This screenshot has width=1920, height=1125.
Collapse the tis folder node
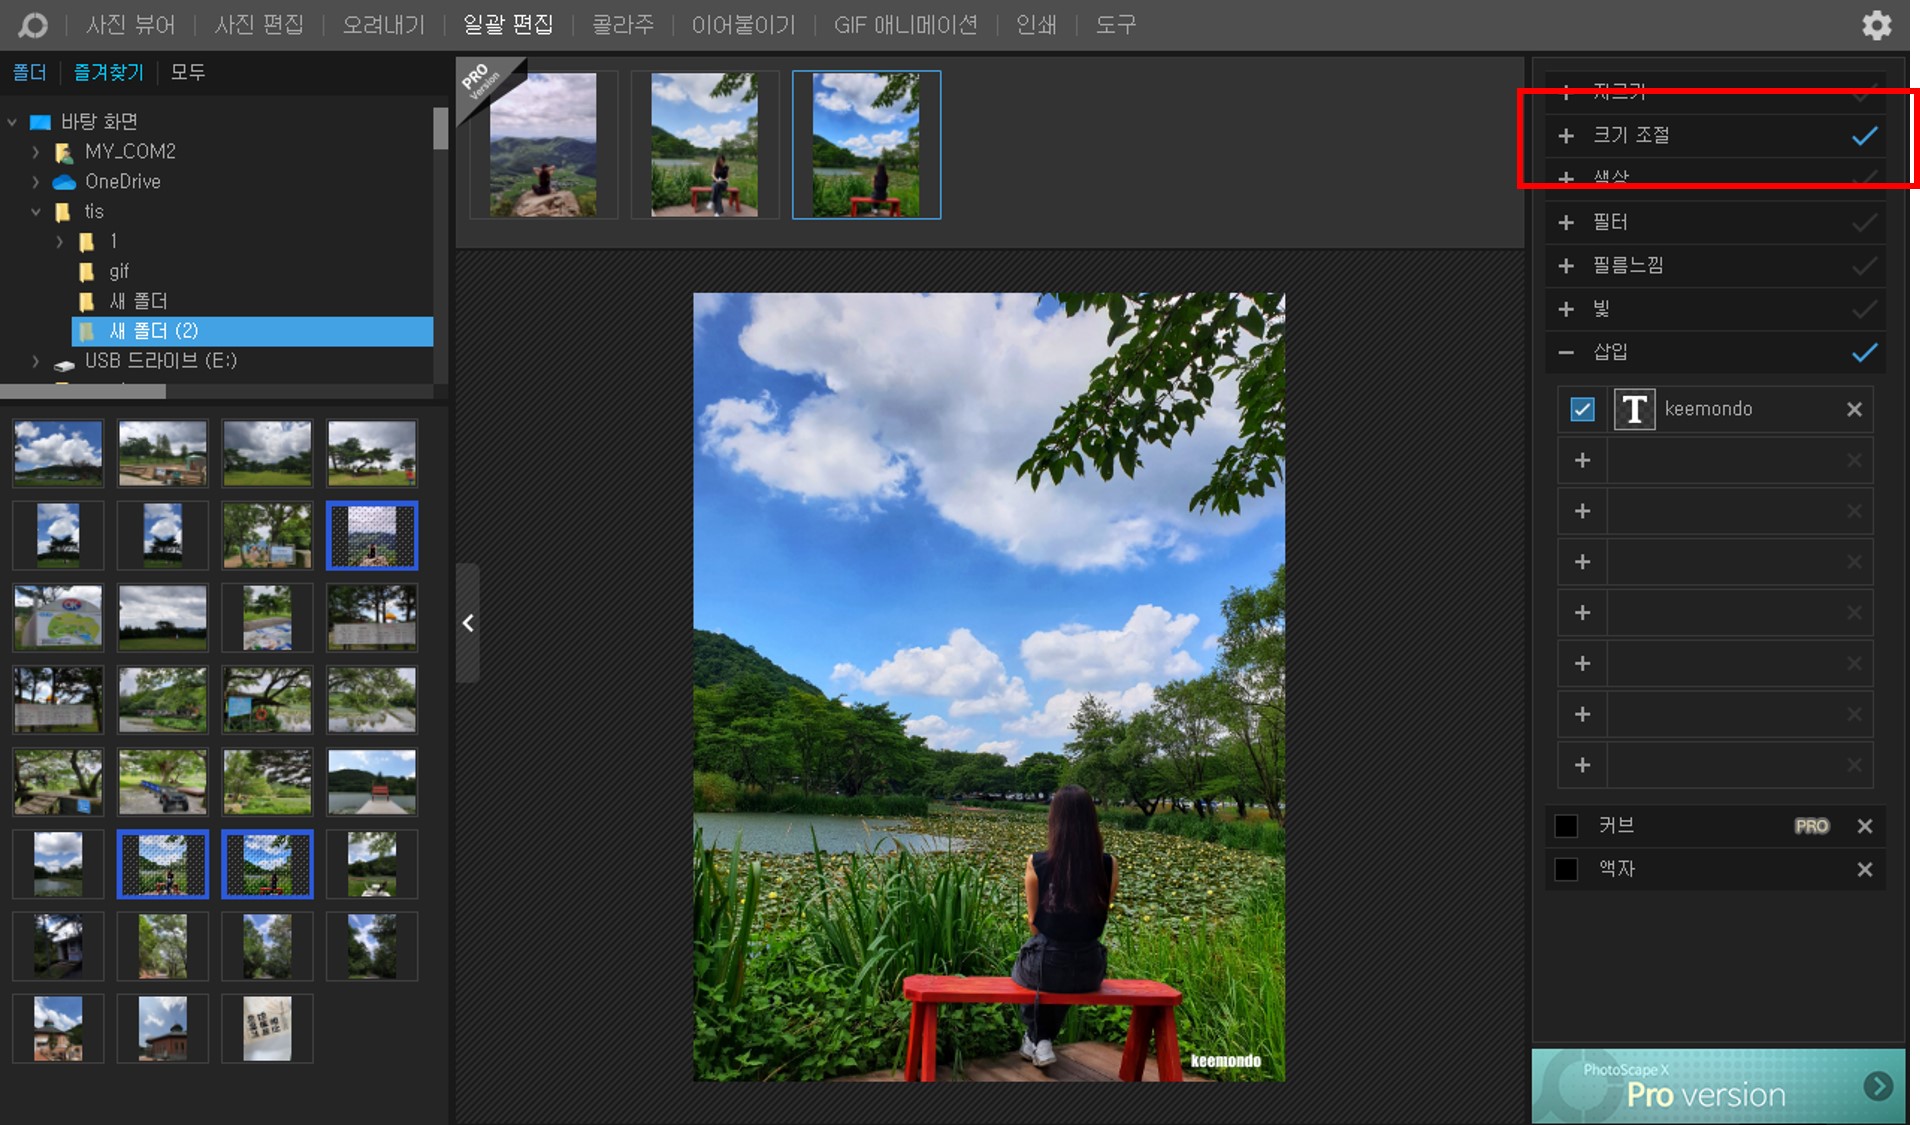tap(36, 212)
